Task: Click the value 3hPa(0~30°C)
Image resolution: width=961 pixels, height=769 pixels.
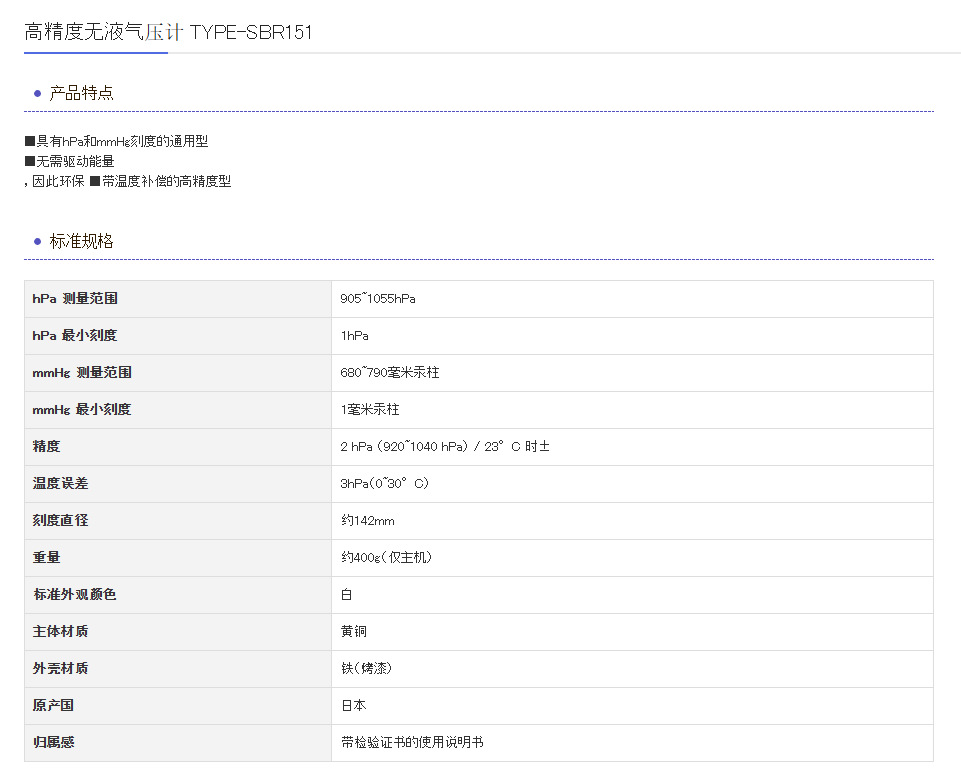Action: pos(384,483)
